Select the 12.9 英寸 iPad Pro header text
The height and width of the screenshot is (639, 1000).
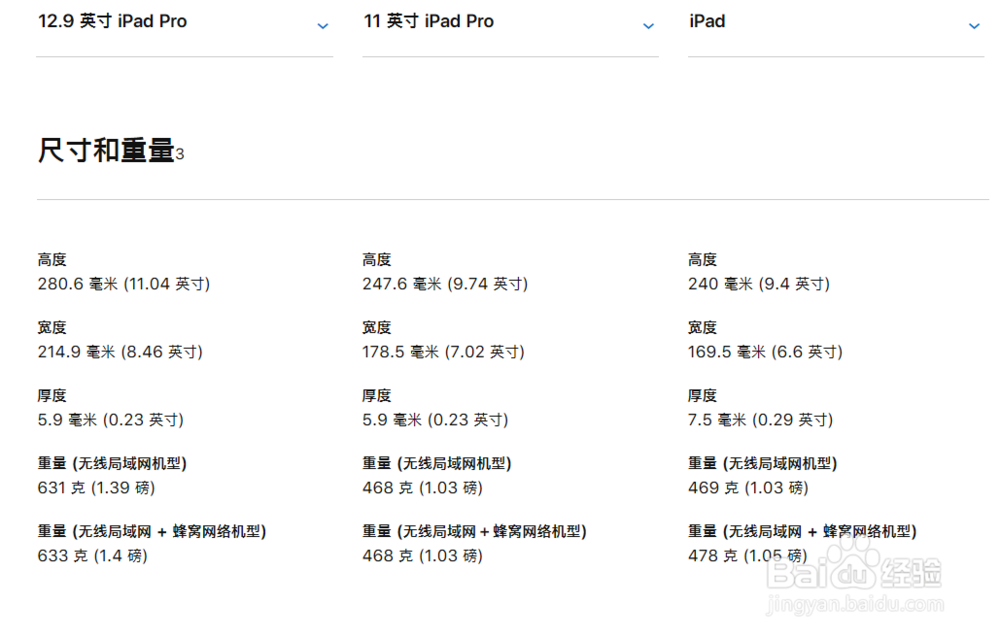112,21
